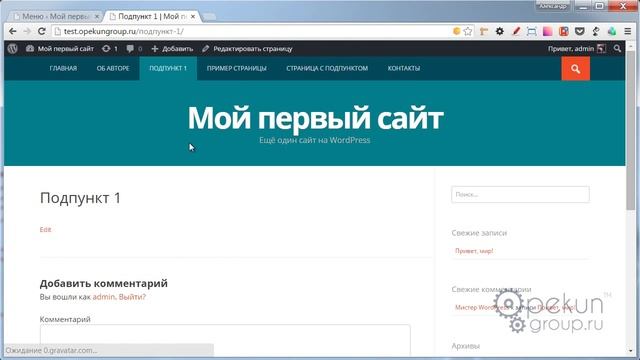Click the page vertical scrollbar thumb

(631, 131)
